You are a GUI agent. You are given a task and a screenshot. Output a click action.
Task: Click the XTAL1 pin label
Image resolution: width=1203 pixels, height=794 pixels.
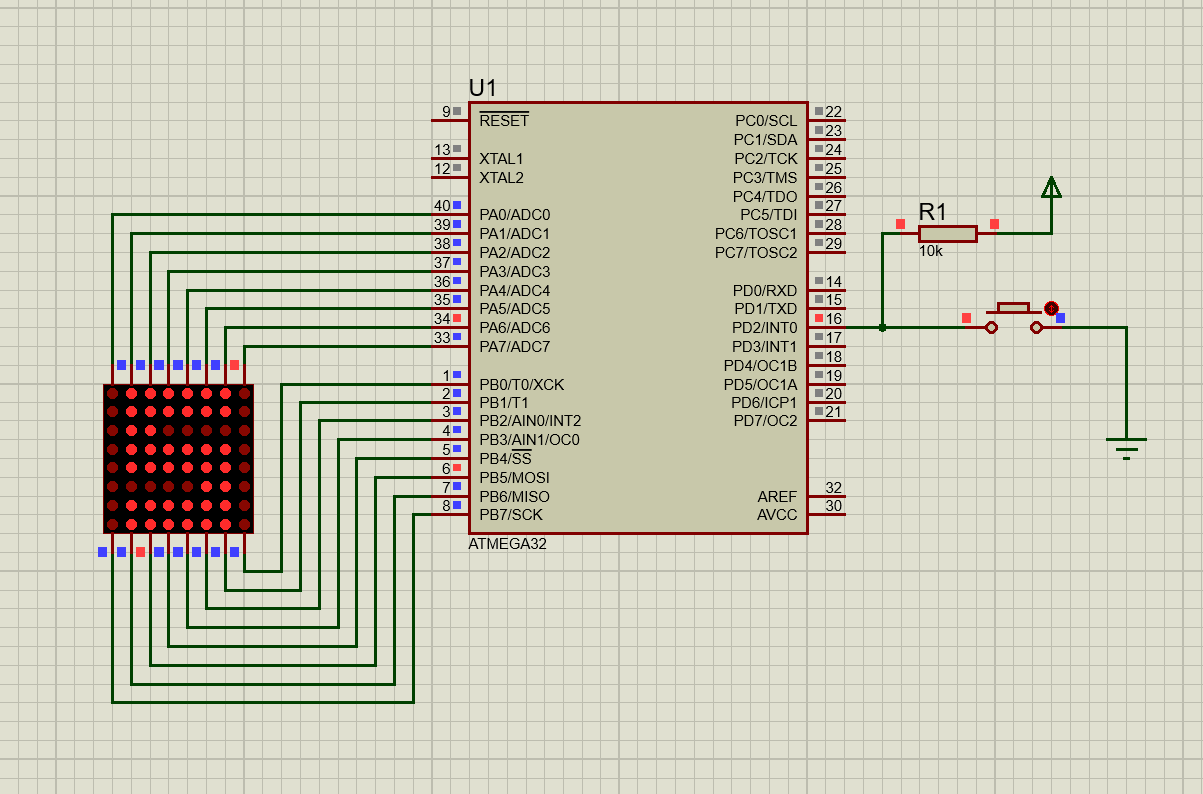tap(501, 158)
